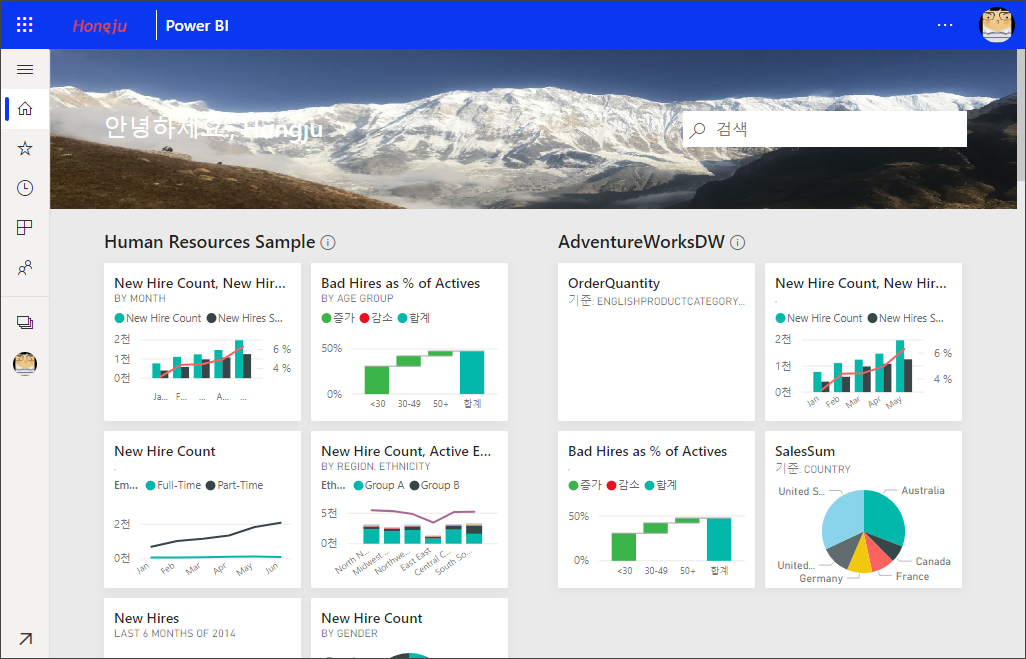
Task: Show info for Human Resources Sample
Action: point(328,243)
